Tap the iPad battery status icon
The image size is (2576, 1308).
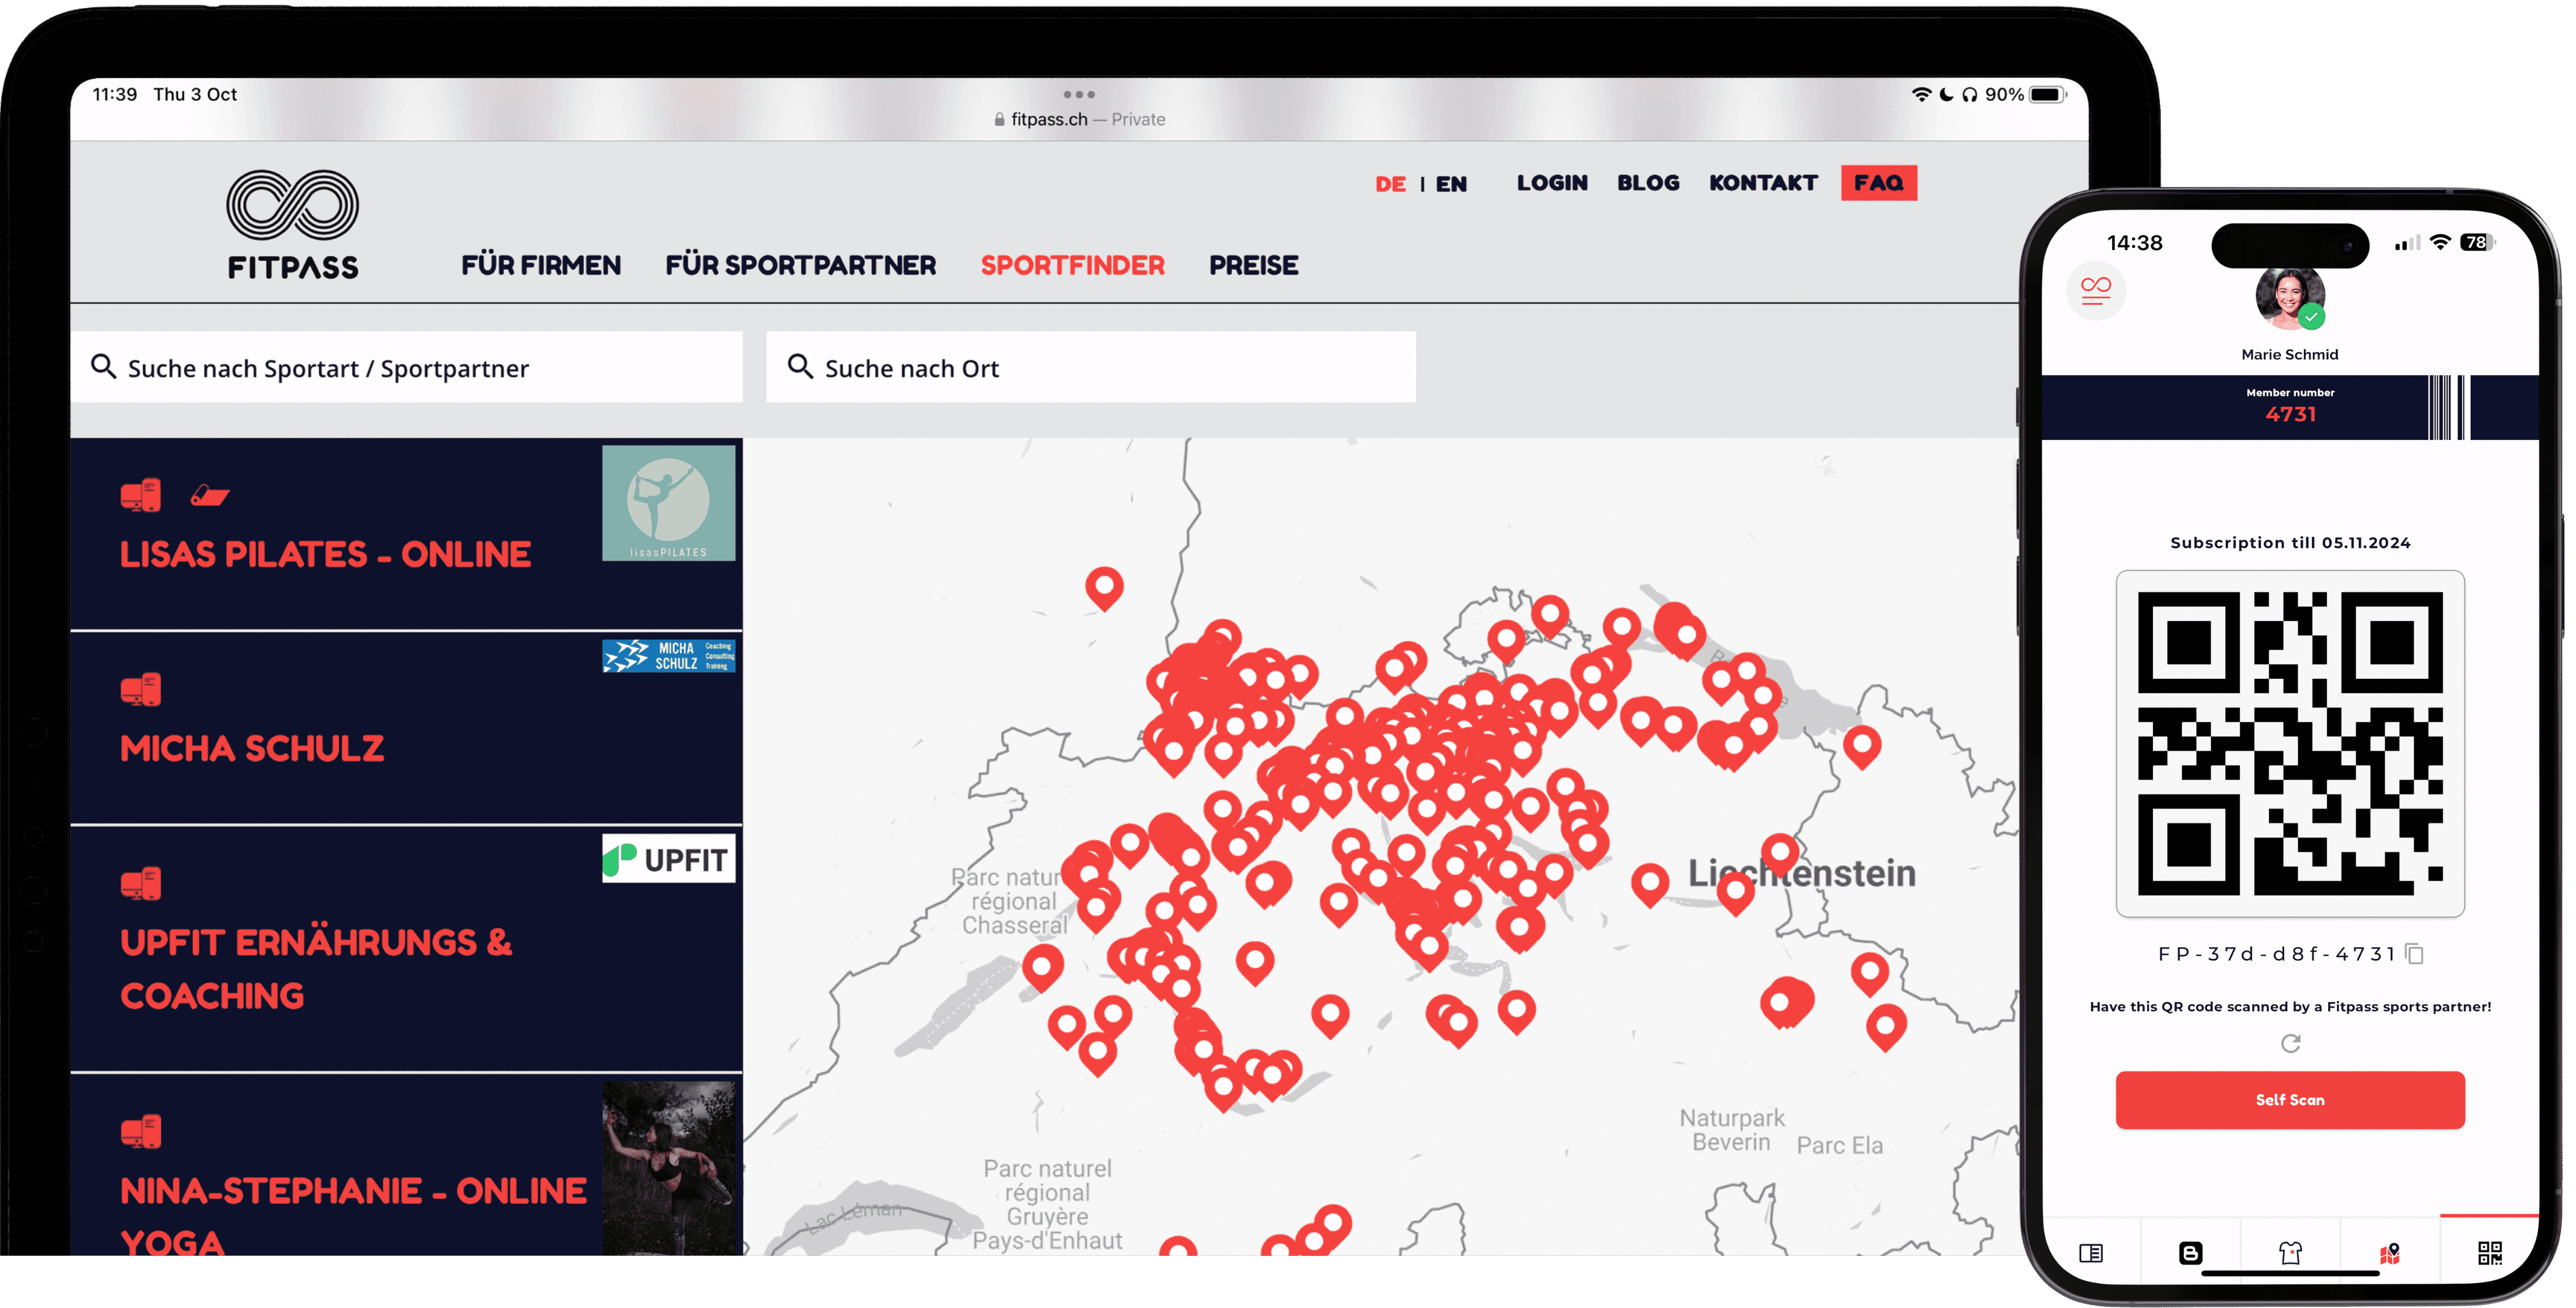[x=2048, y=94]
